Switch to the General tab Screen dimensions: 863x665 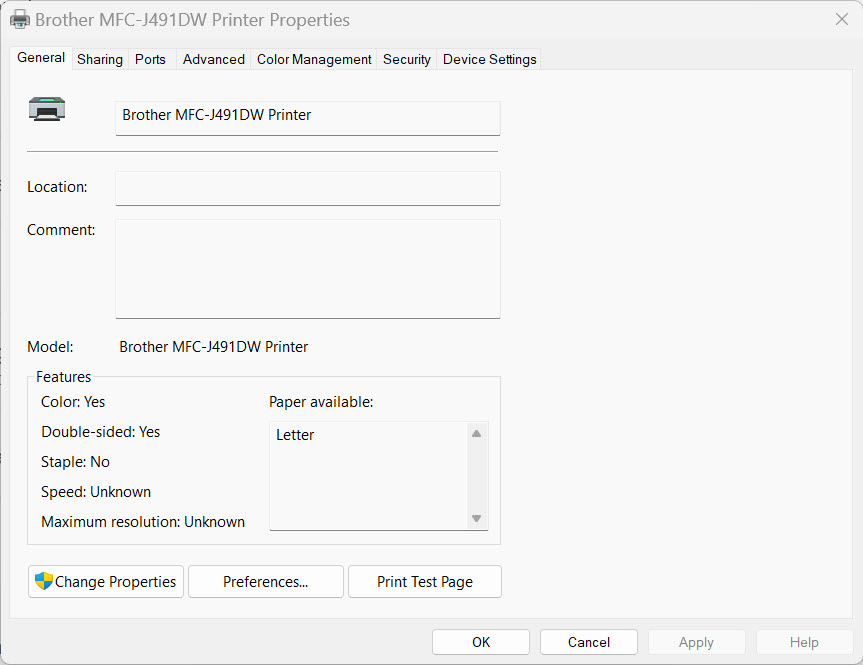pyautogui.click(x=41, y=58)
